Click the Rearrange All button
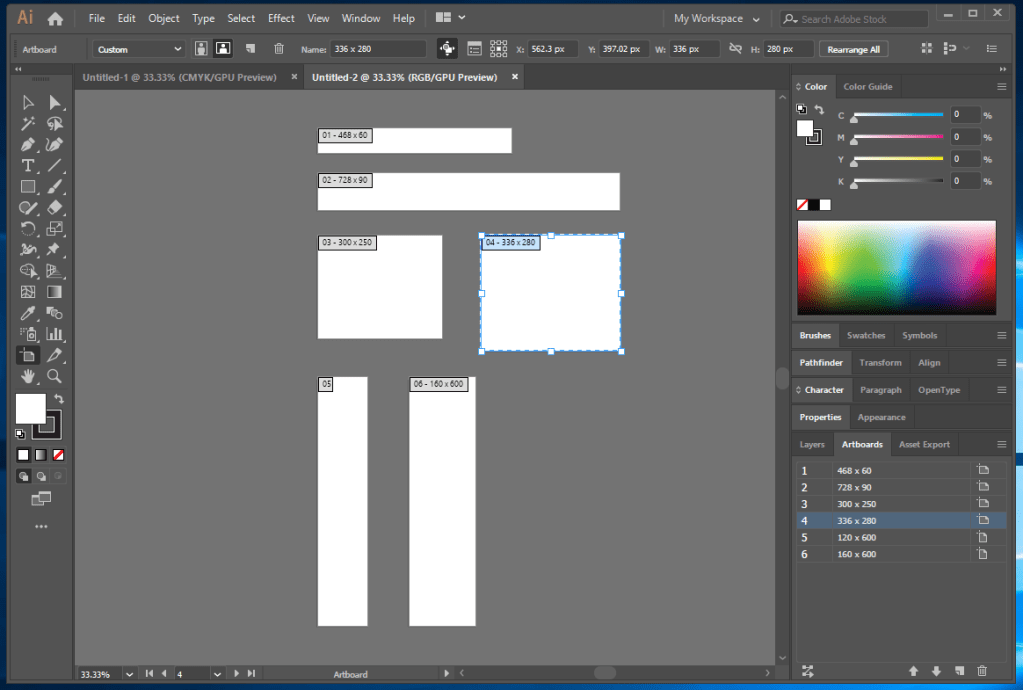The image size is (1023, 690). point(854,49)
